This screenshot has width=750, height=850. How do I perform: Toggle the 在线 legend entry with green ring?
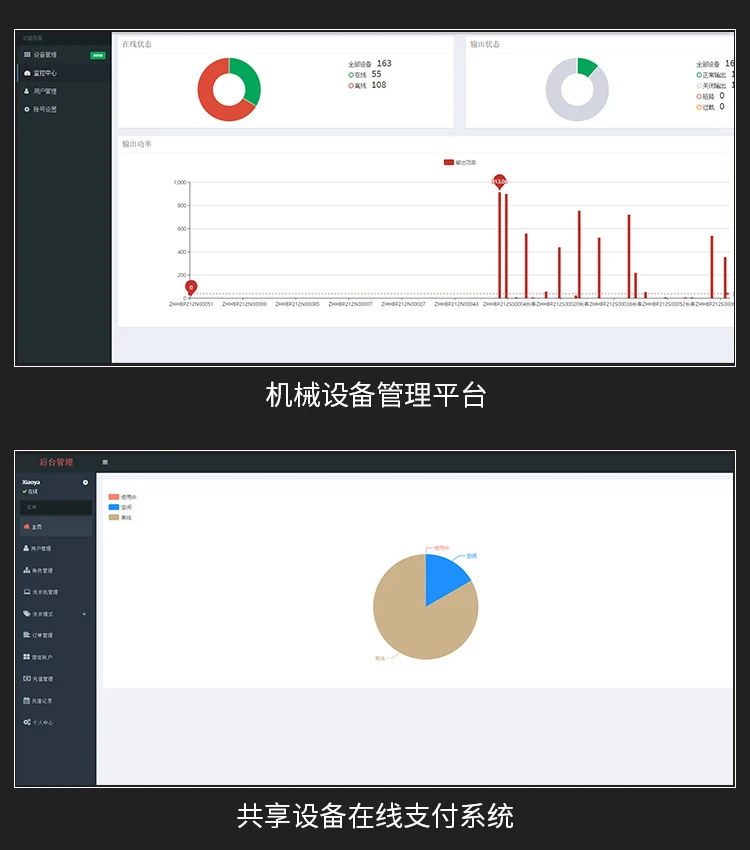357,75
